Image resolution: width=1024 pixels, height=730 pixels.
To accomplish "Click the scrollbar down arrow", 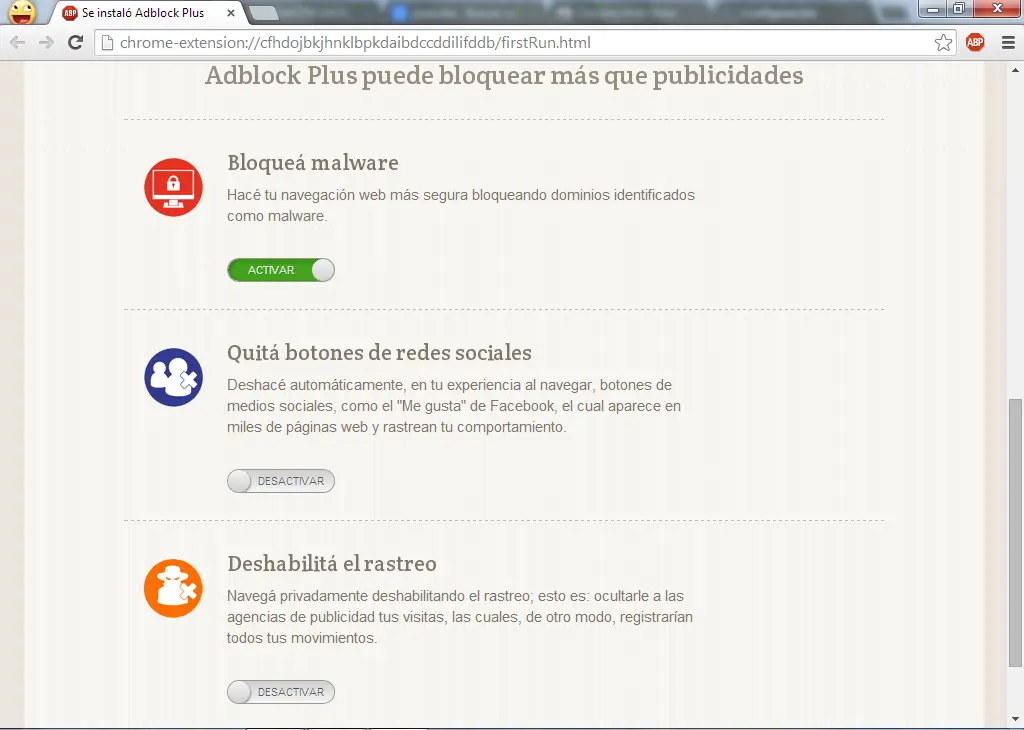I will [1015, 719].
